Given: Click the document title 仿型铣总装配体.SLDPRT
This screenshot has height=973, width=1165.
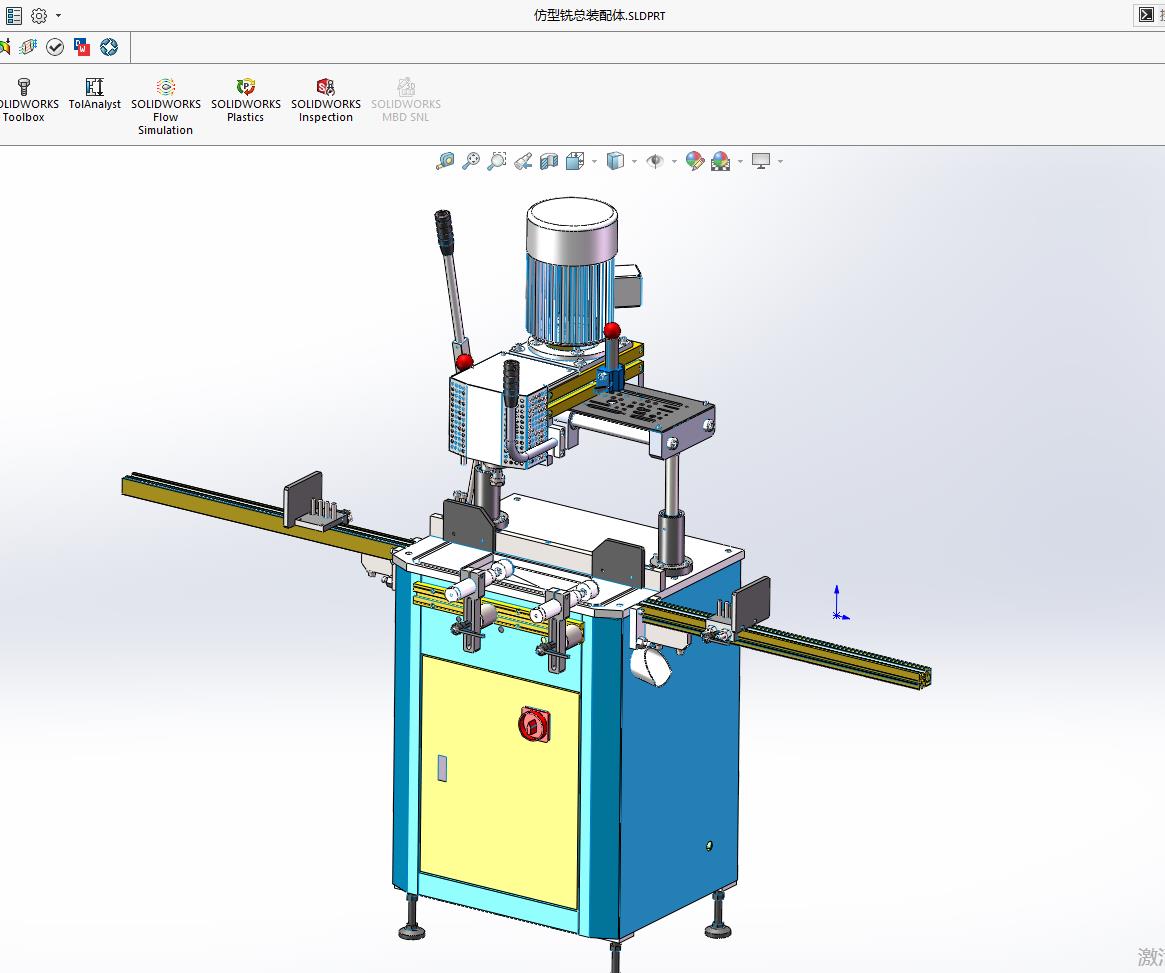Looking at the screenshot, I should coord(600,16).
